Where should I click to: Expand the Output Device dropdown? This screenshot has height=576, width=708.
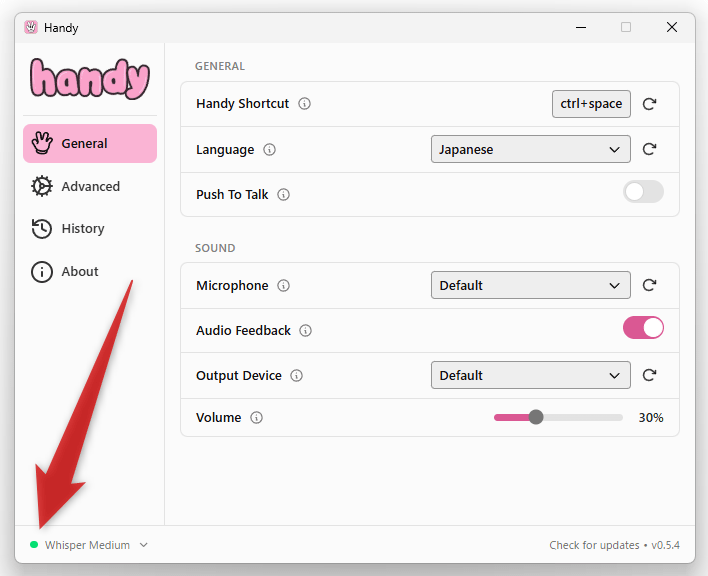530,375
